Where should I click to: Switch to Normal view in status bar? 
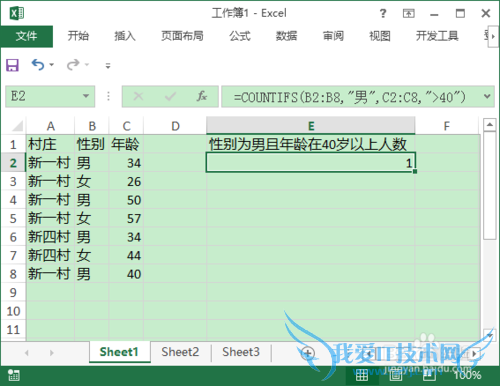[x=362, y=375]
